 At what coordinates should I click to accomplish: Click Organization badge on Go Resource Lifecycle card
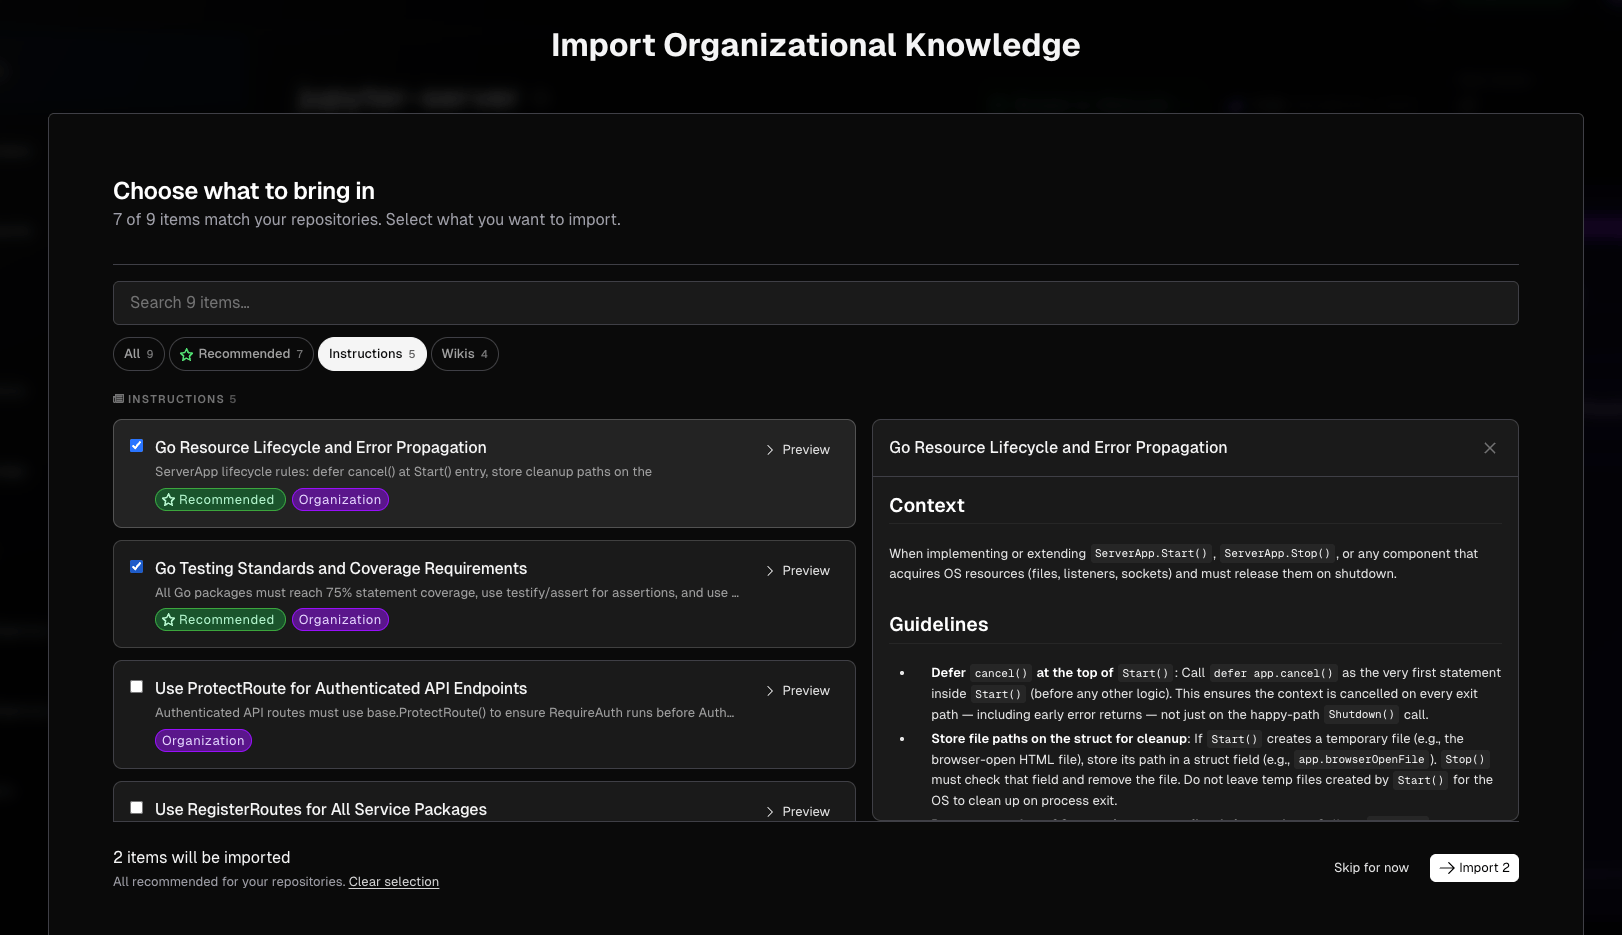(340, 500)
